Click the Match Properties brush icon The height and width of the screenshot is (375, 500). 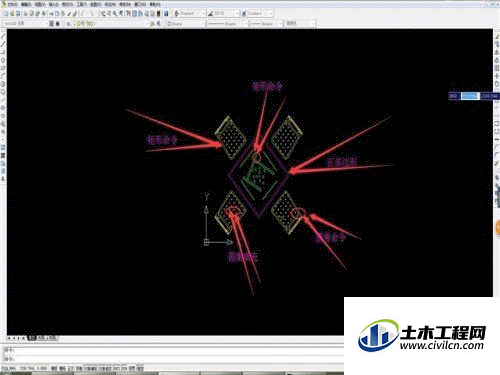click(75, 14)
